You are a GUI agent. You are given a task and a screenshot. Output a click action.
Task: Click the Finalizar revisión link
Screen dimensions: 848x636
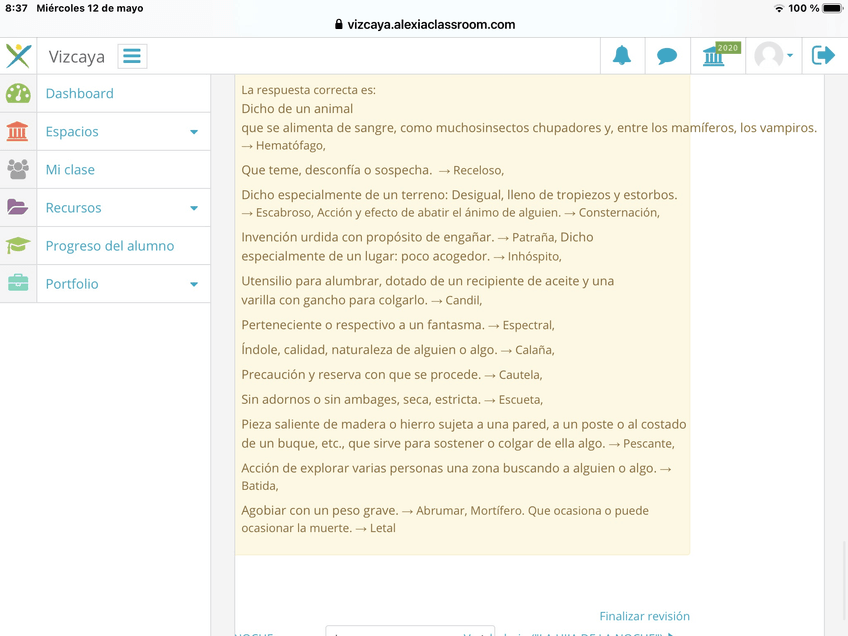644,616
